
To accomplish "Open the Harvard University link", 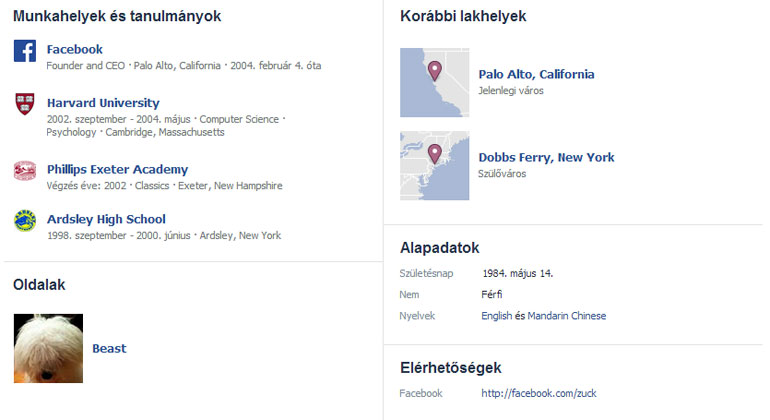I will (x=103, y=103).
